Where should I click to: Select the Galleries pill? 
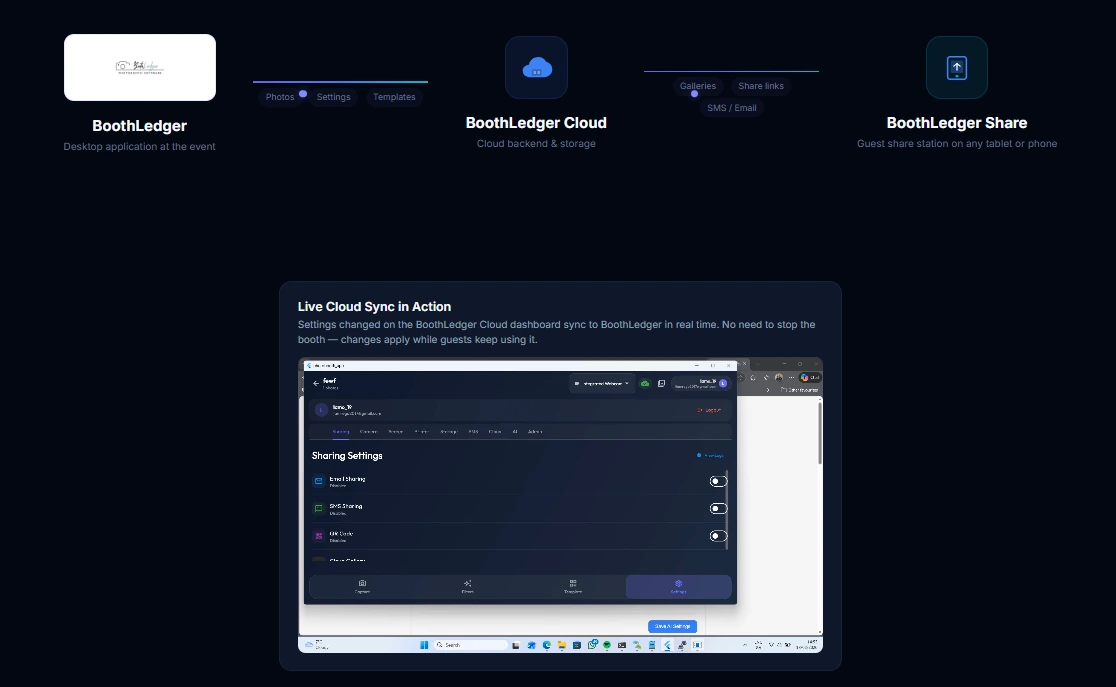698,86
